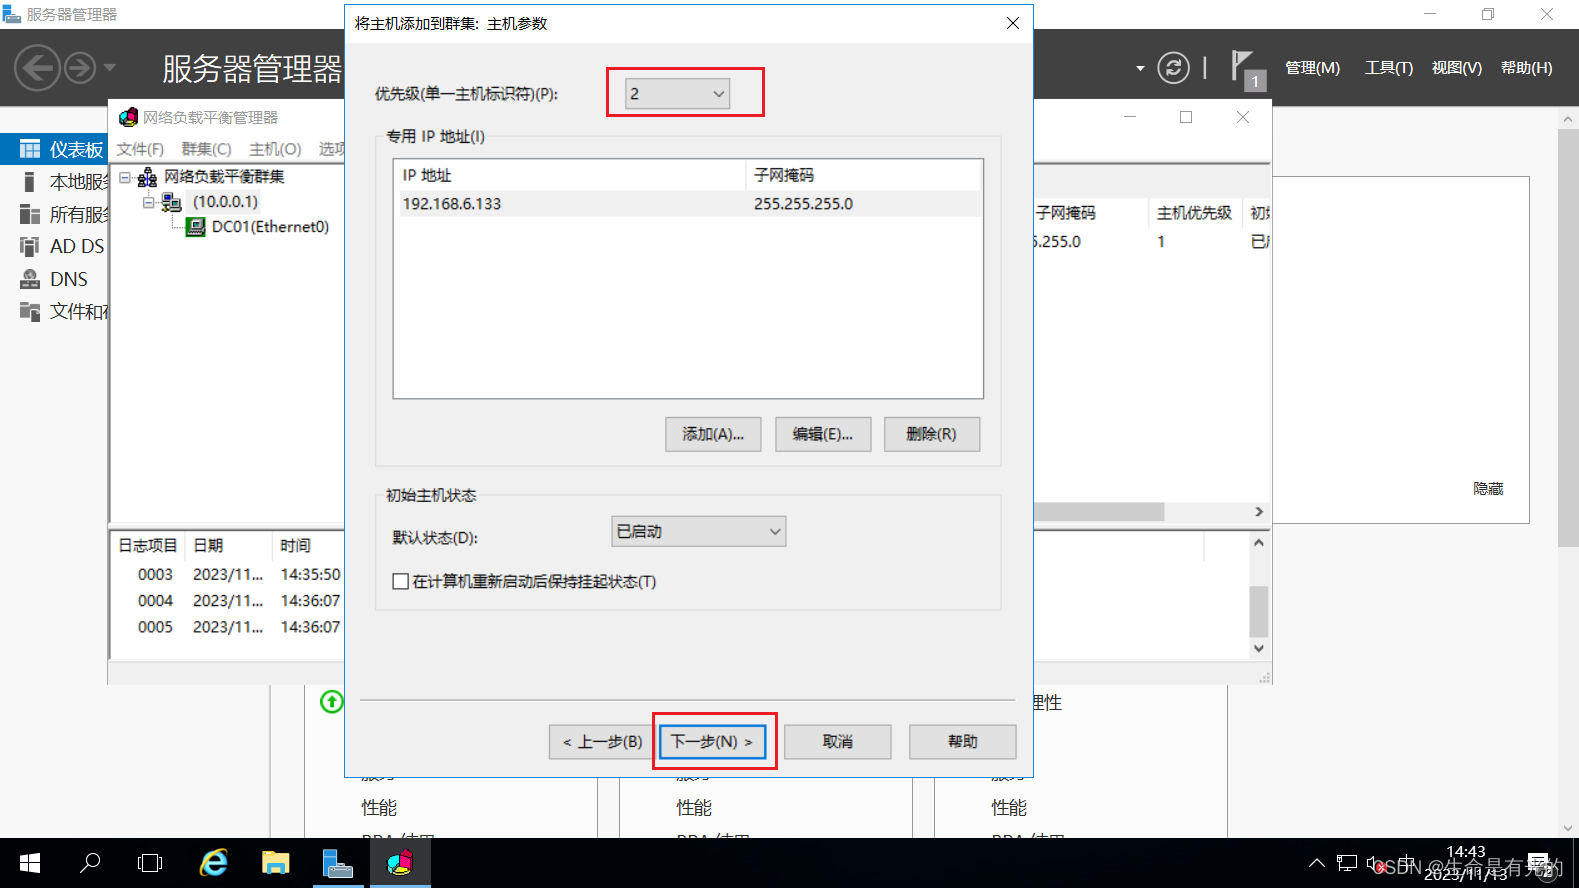This screenshot has width=1579, height=888.
Task: Collapse the (10.0.0.1) cluster node
Action: pos(148,202)
